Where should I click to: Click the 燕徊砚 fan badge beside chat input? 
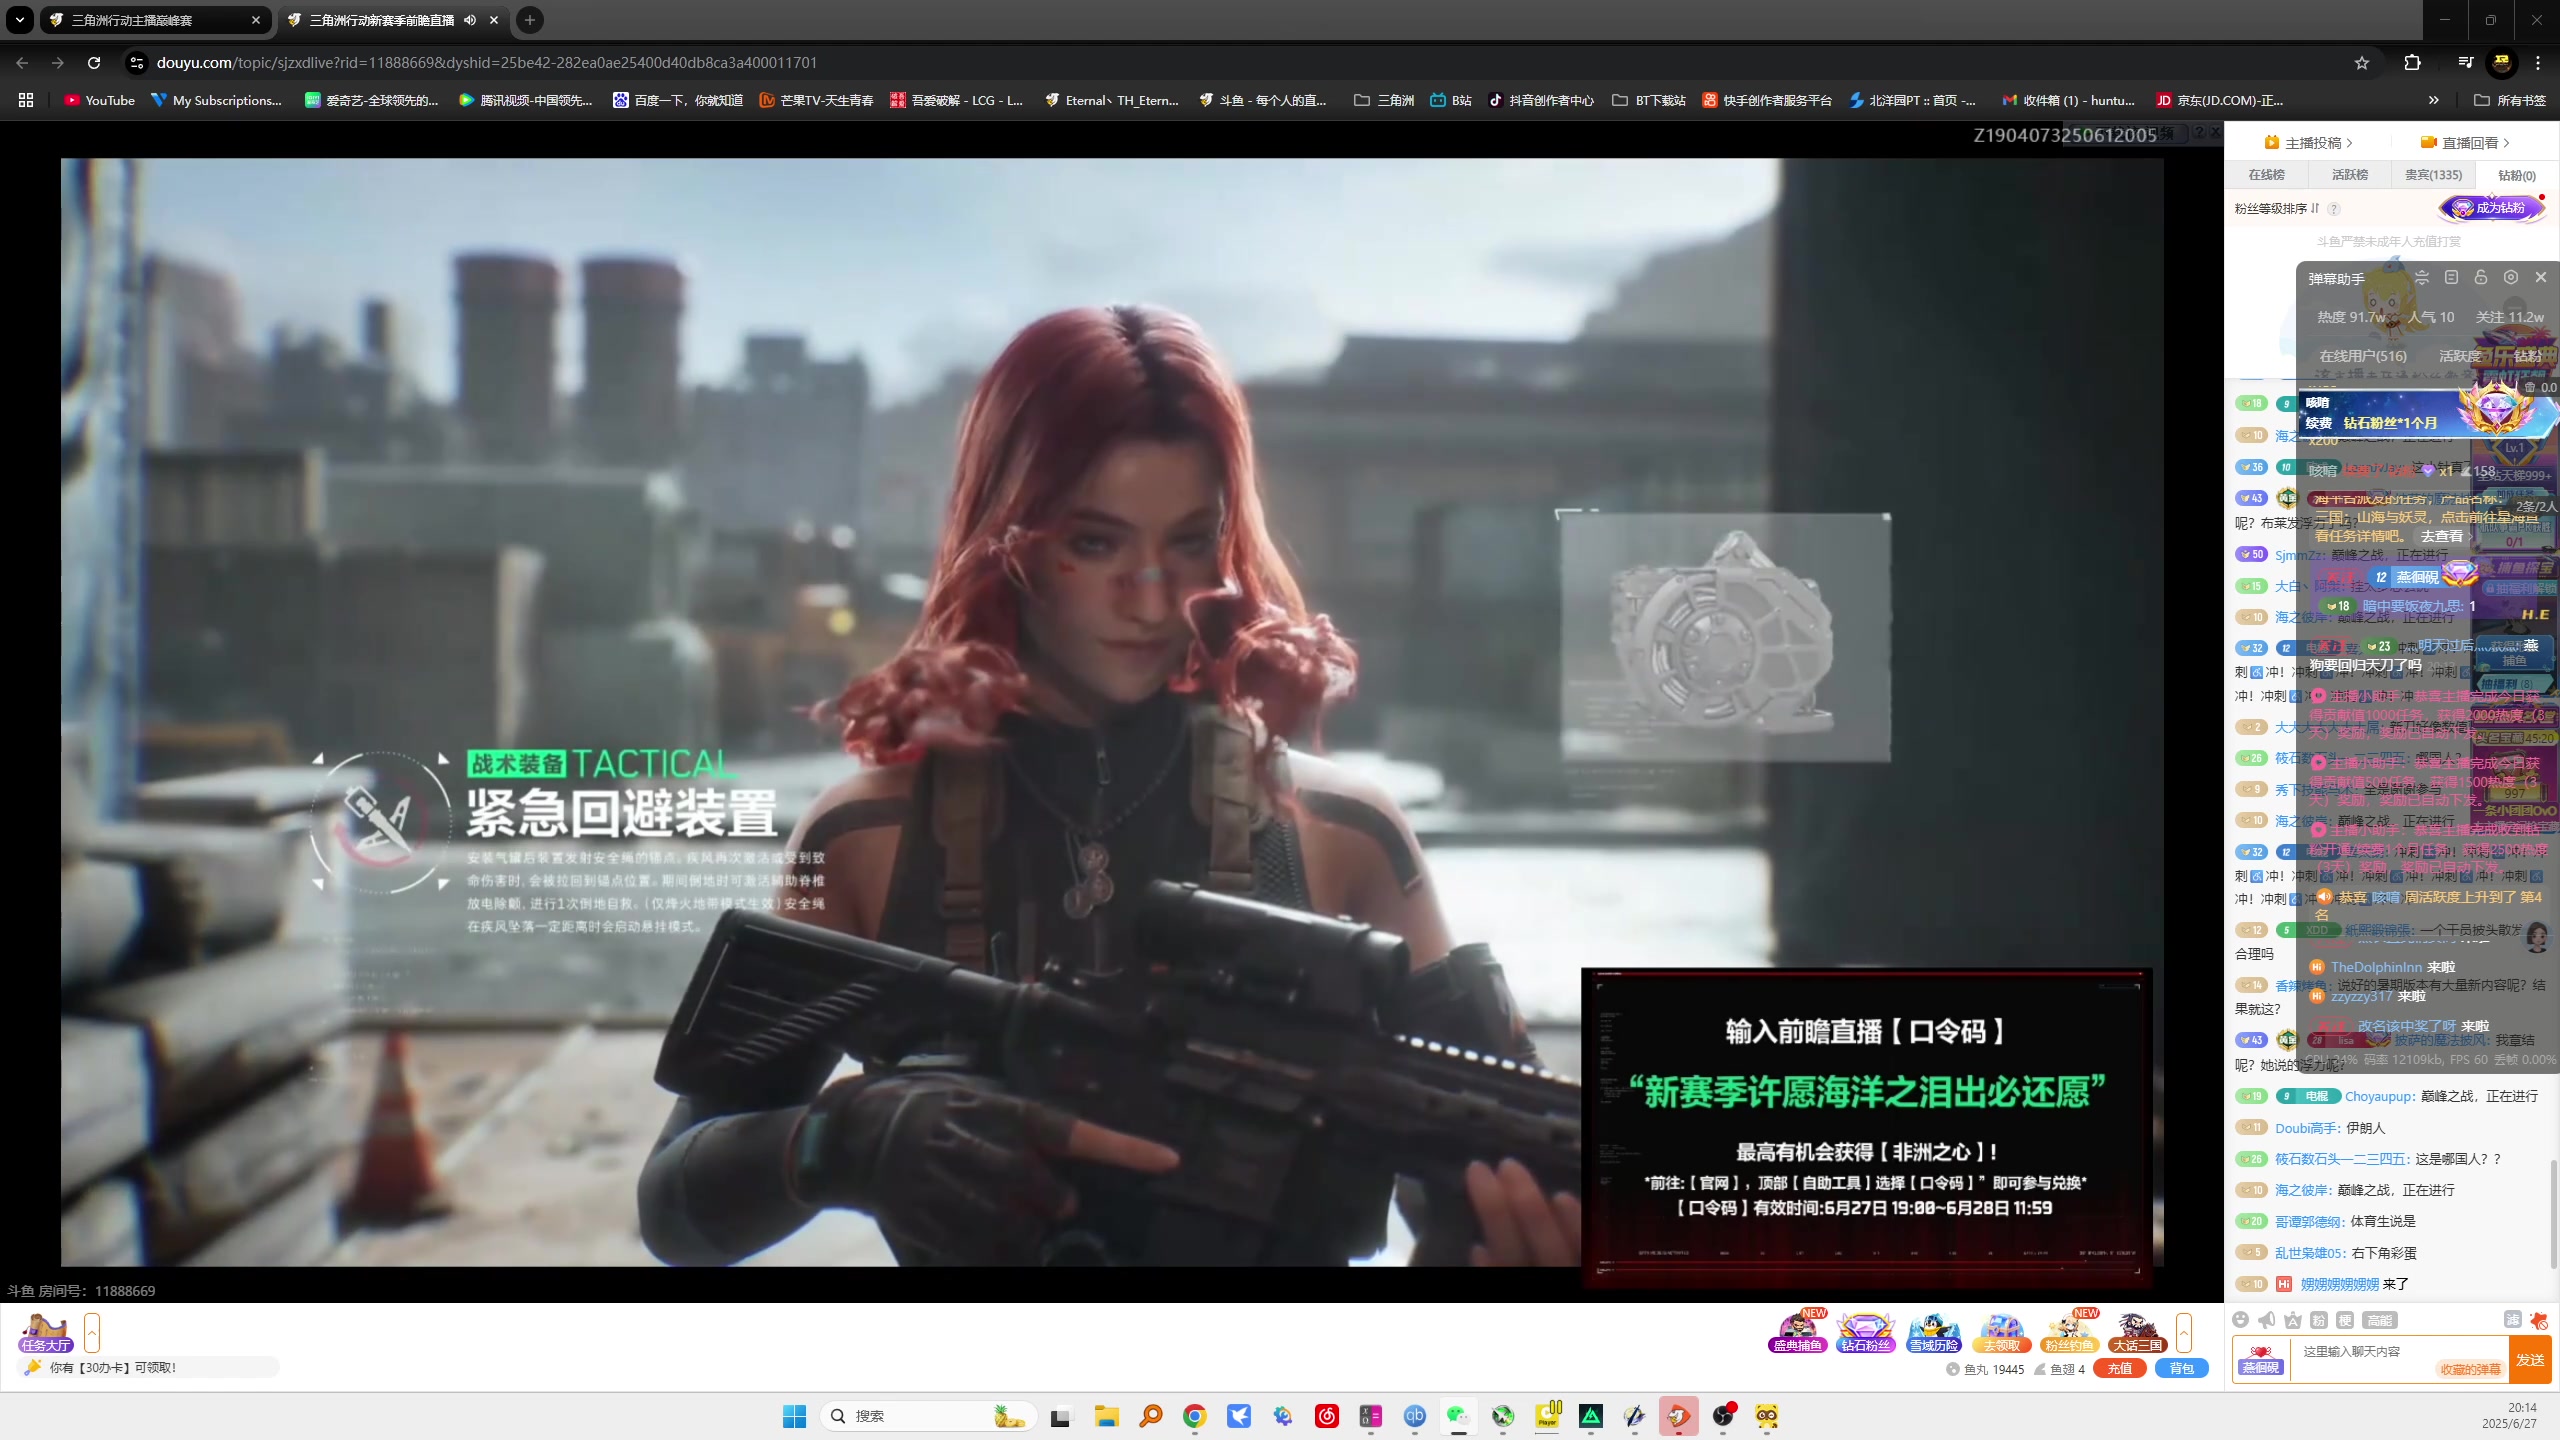pos(2261,1360)
